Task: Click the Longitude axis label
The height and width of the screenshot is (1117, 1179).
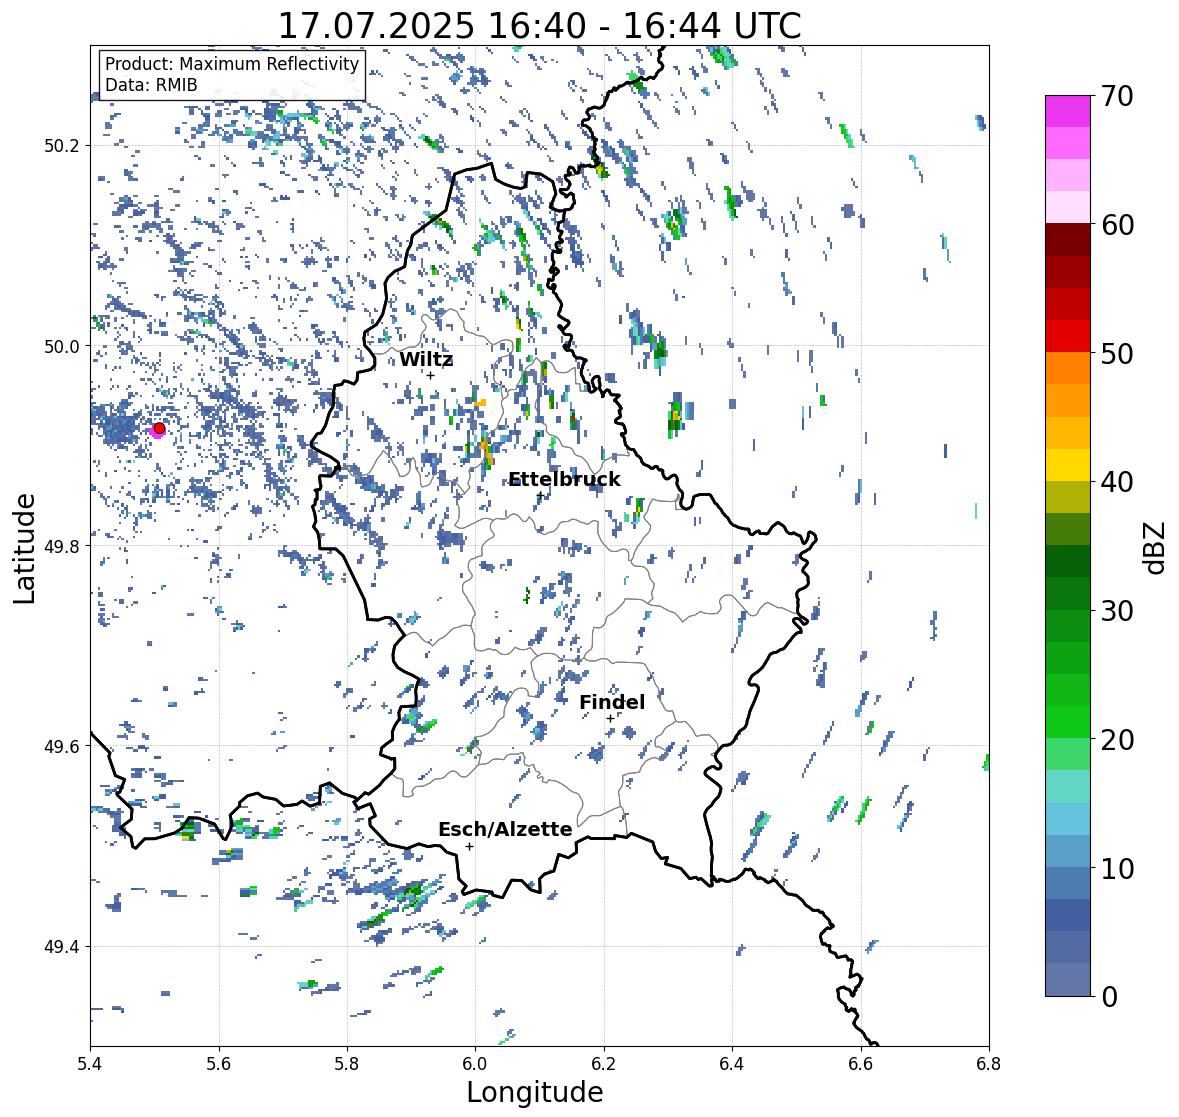Action: (535, 1092)
